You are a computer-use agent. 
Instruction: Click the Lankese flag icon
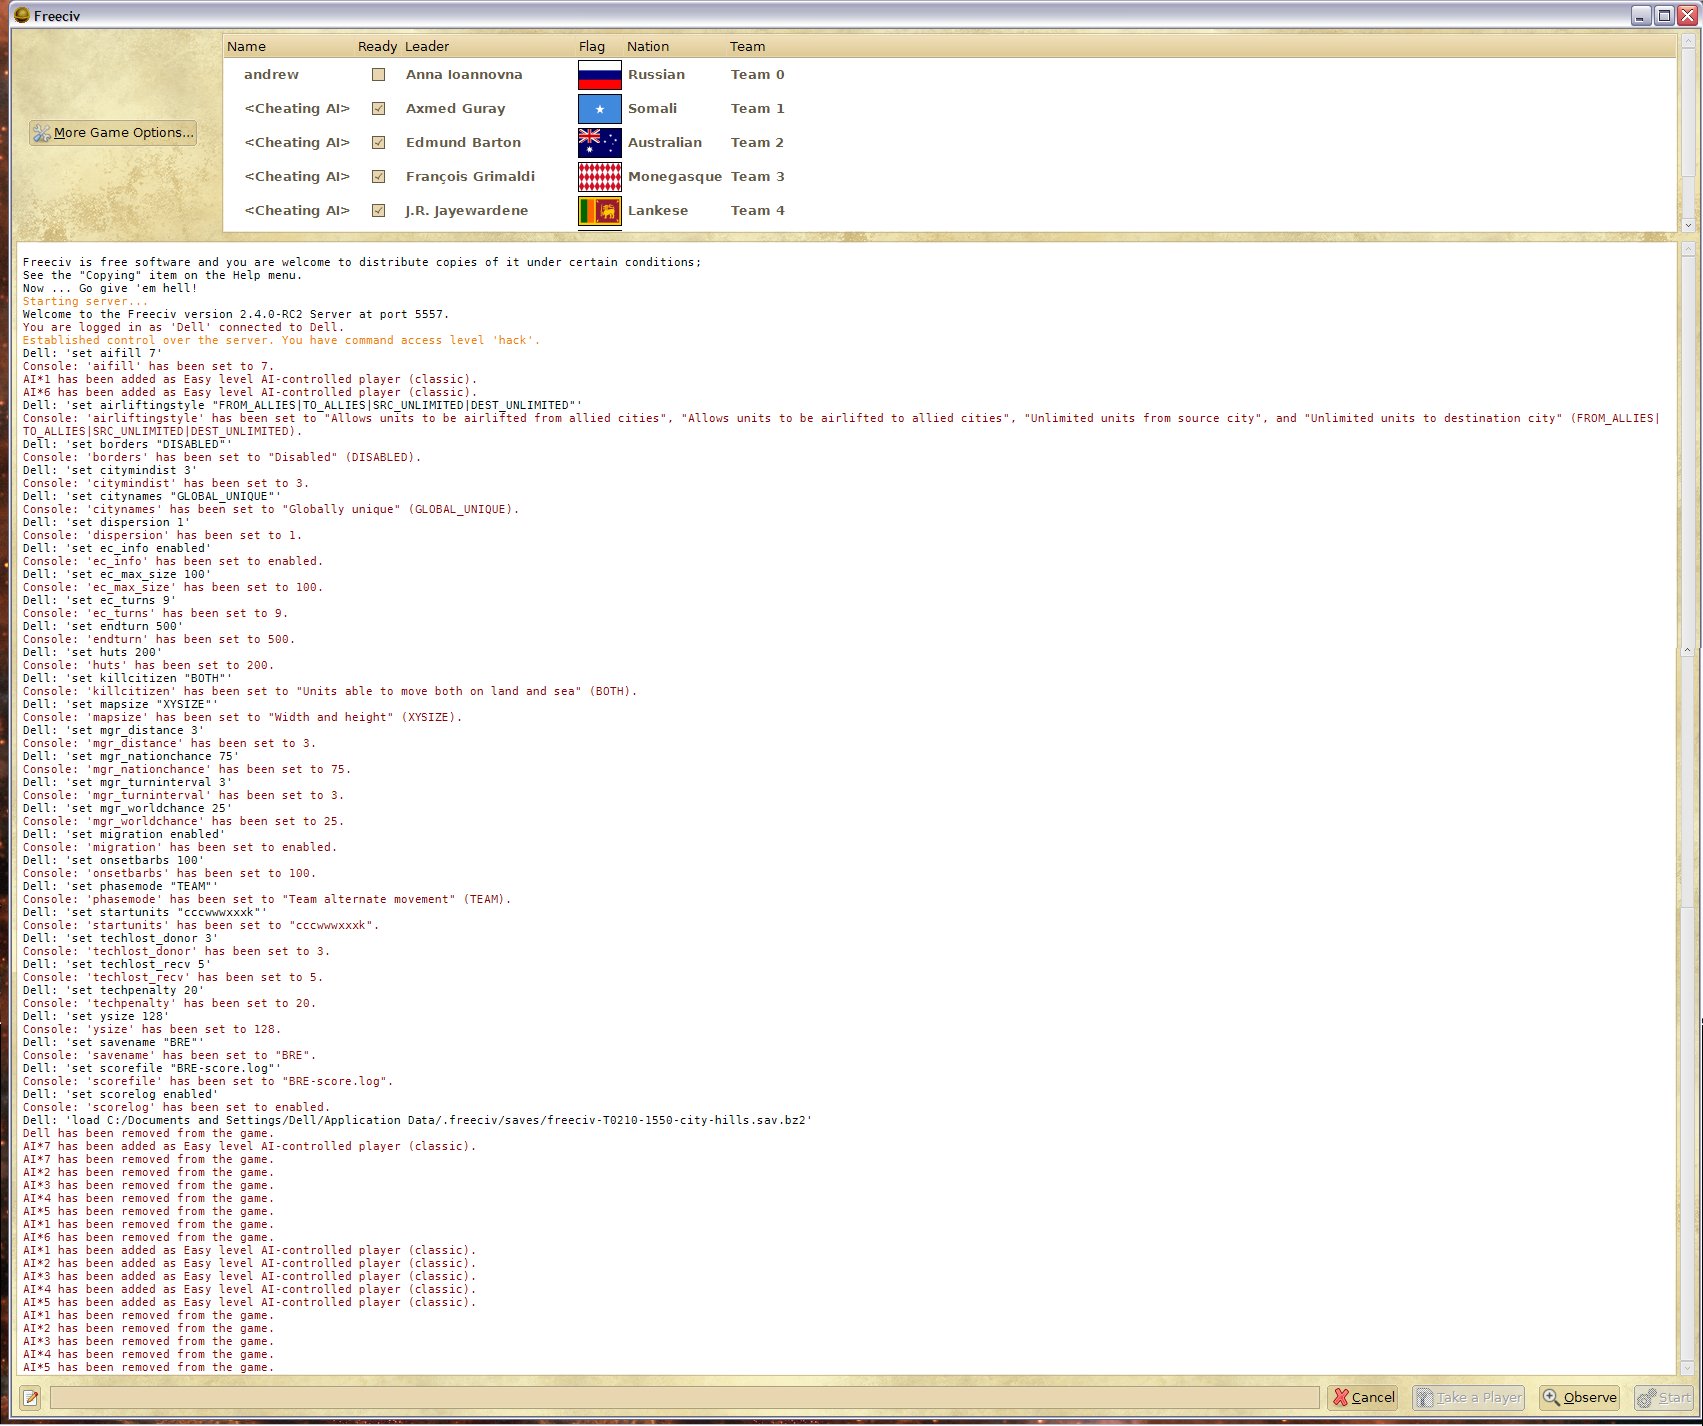pyautogui.click(x=599, y=211)
